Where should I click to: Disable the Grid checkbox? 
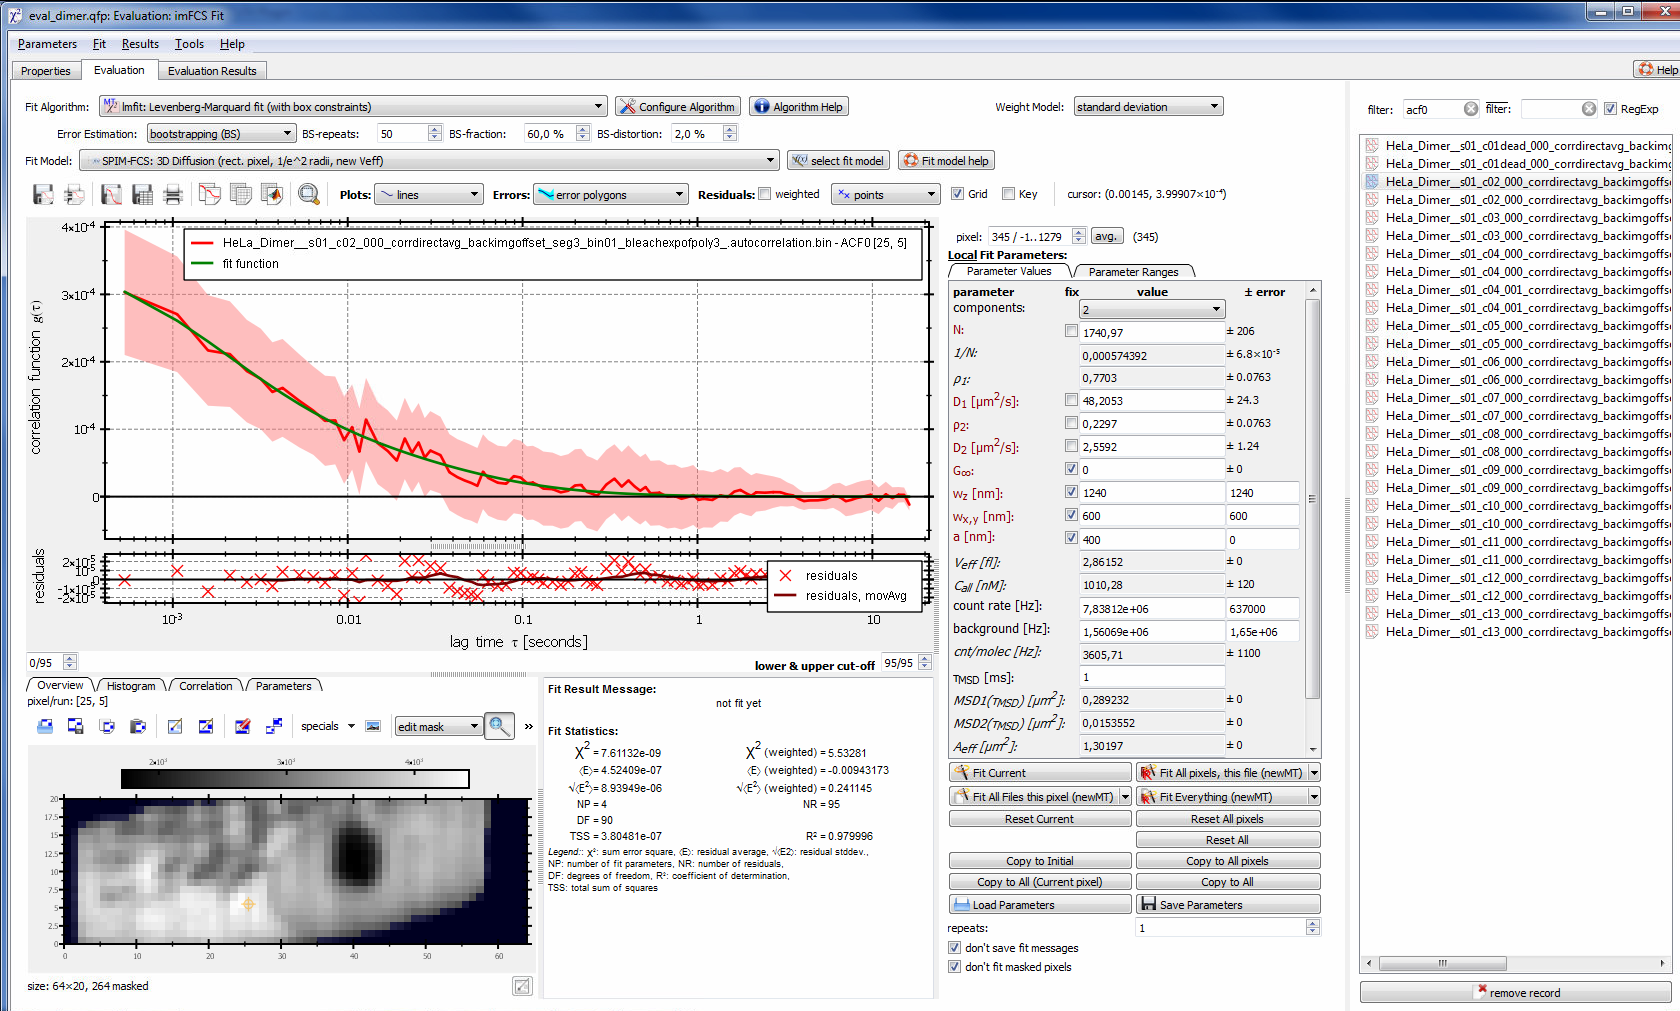point(957,195)
